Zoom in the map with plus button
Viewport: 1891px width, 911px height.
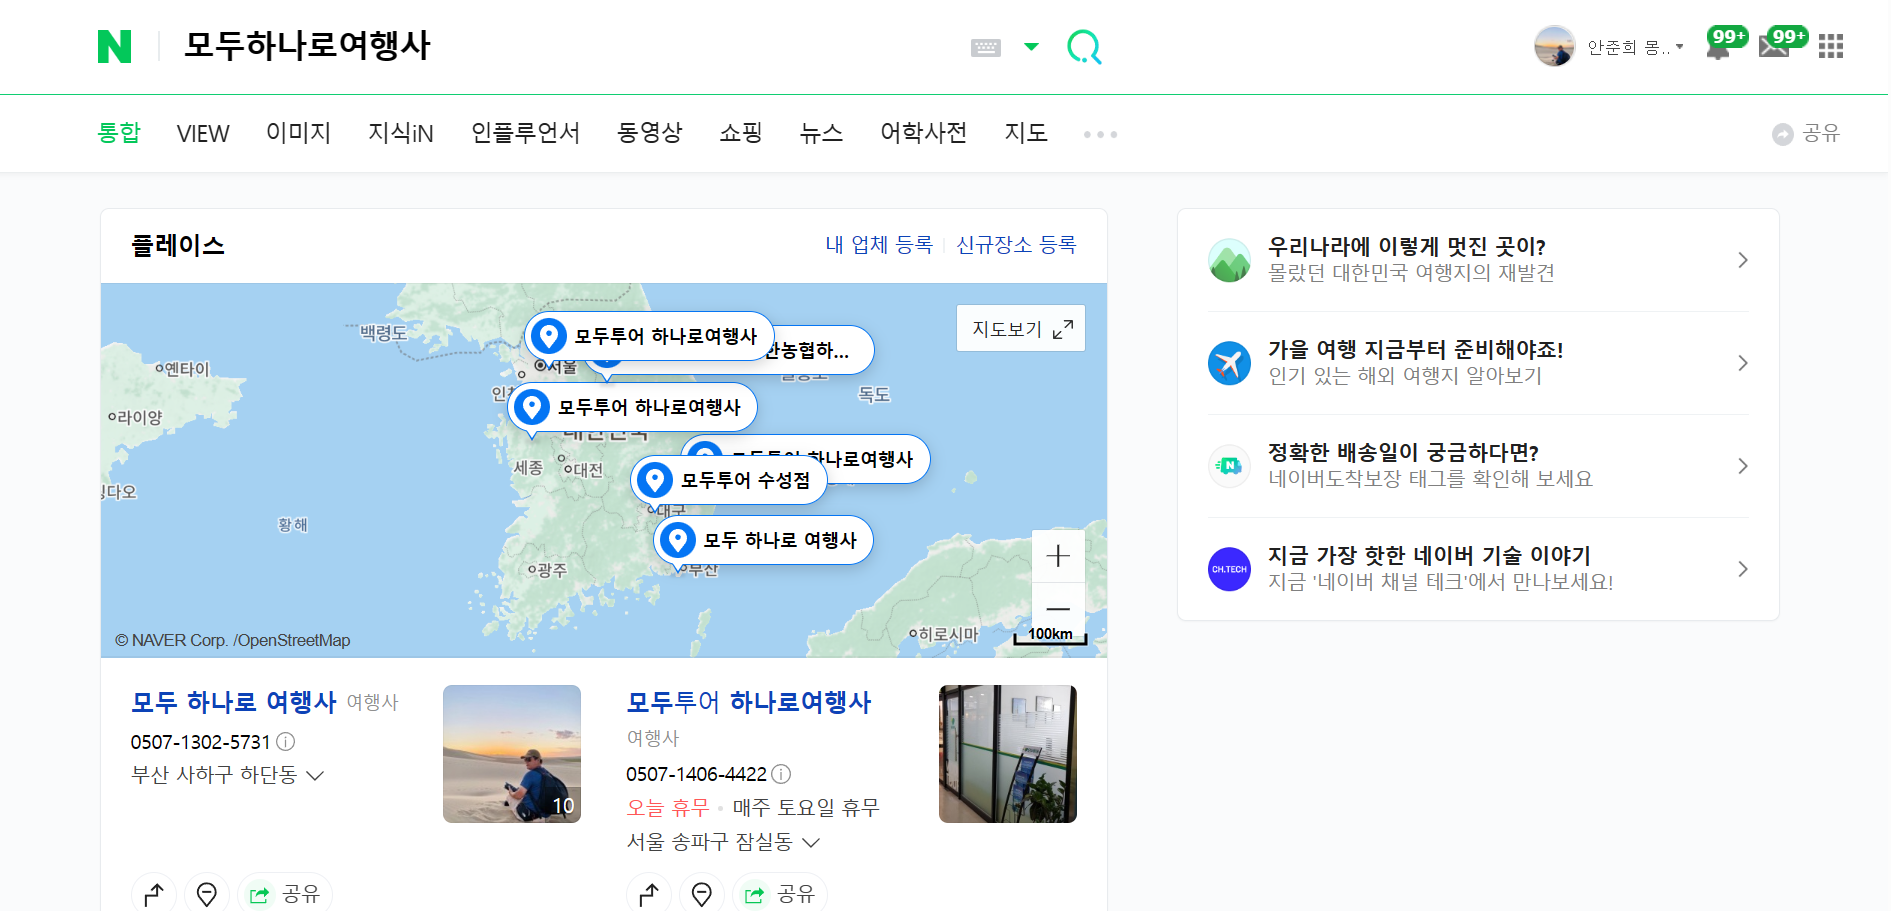pyautogui.click(x=1058, y=556)
